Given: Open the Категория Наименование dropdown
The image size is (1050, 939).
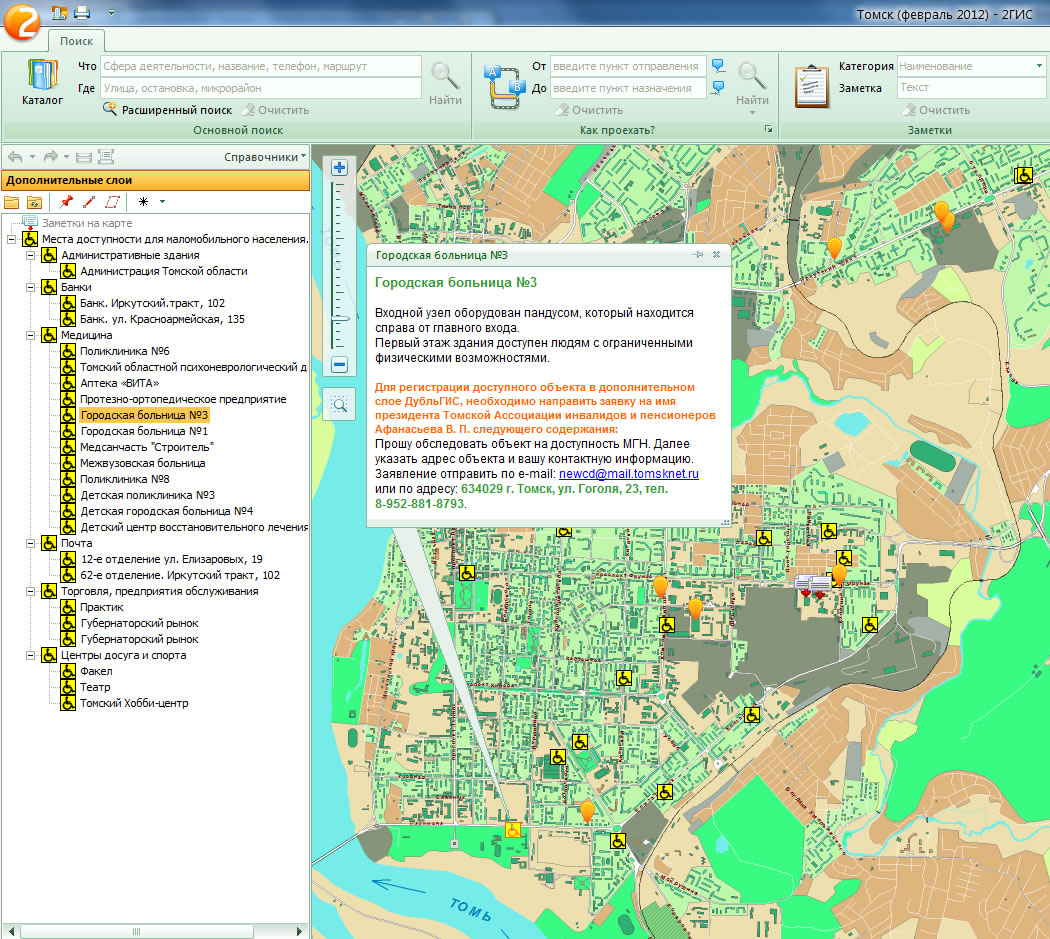Looking at the screenshot, I should [1039, 66].
